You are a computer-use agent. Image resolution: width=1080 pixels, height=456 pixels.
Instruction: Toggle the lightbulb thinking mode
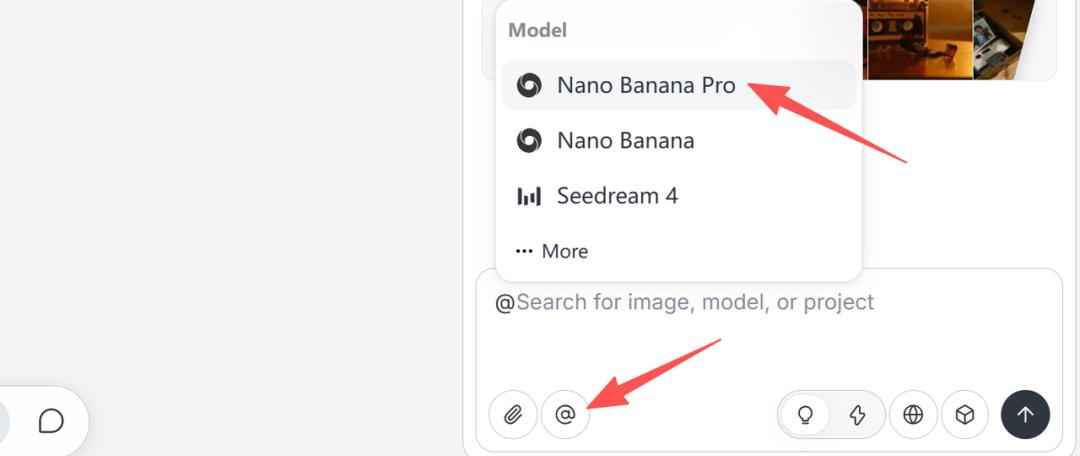click(805, 414)
